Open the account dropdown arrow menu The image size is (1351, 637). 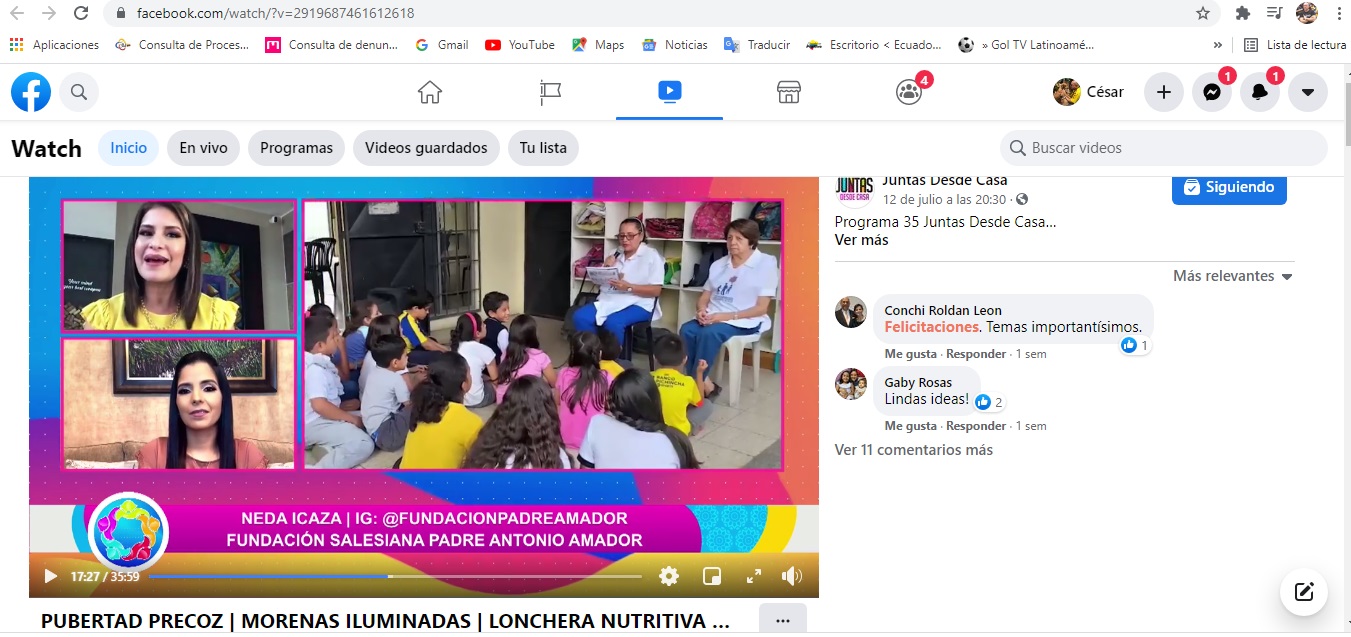click(x=1307, y=92)
